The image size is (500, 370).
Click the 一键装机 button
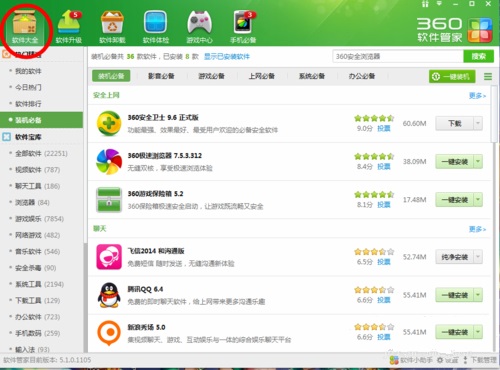[x=452, y=77]
